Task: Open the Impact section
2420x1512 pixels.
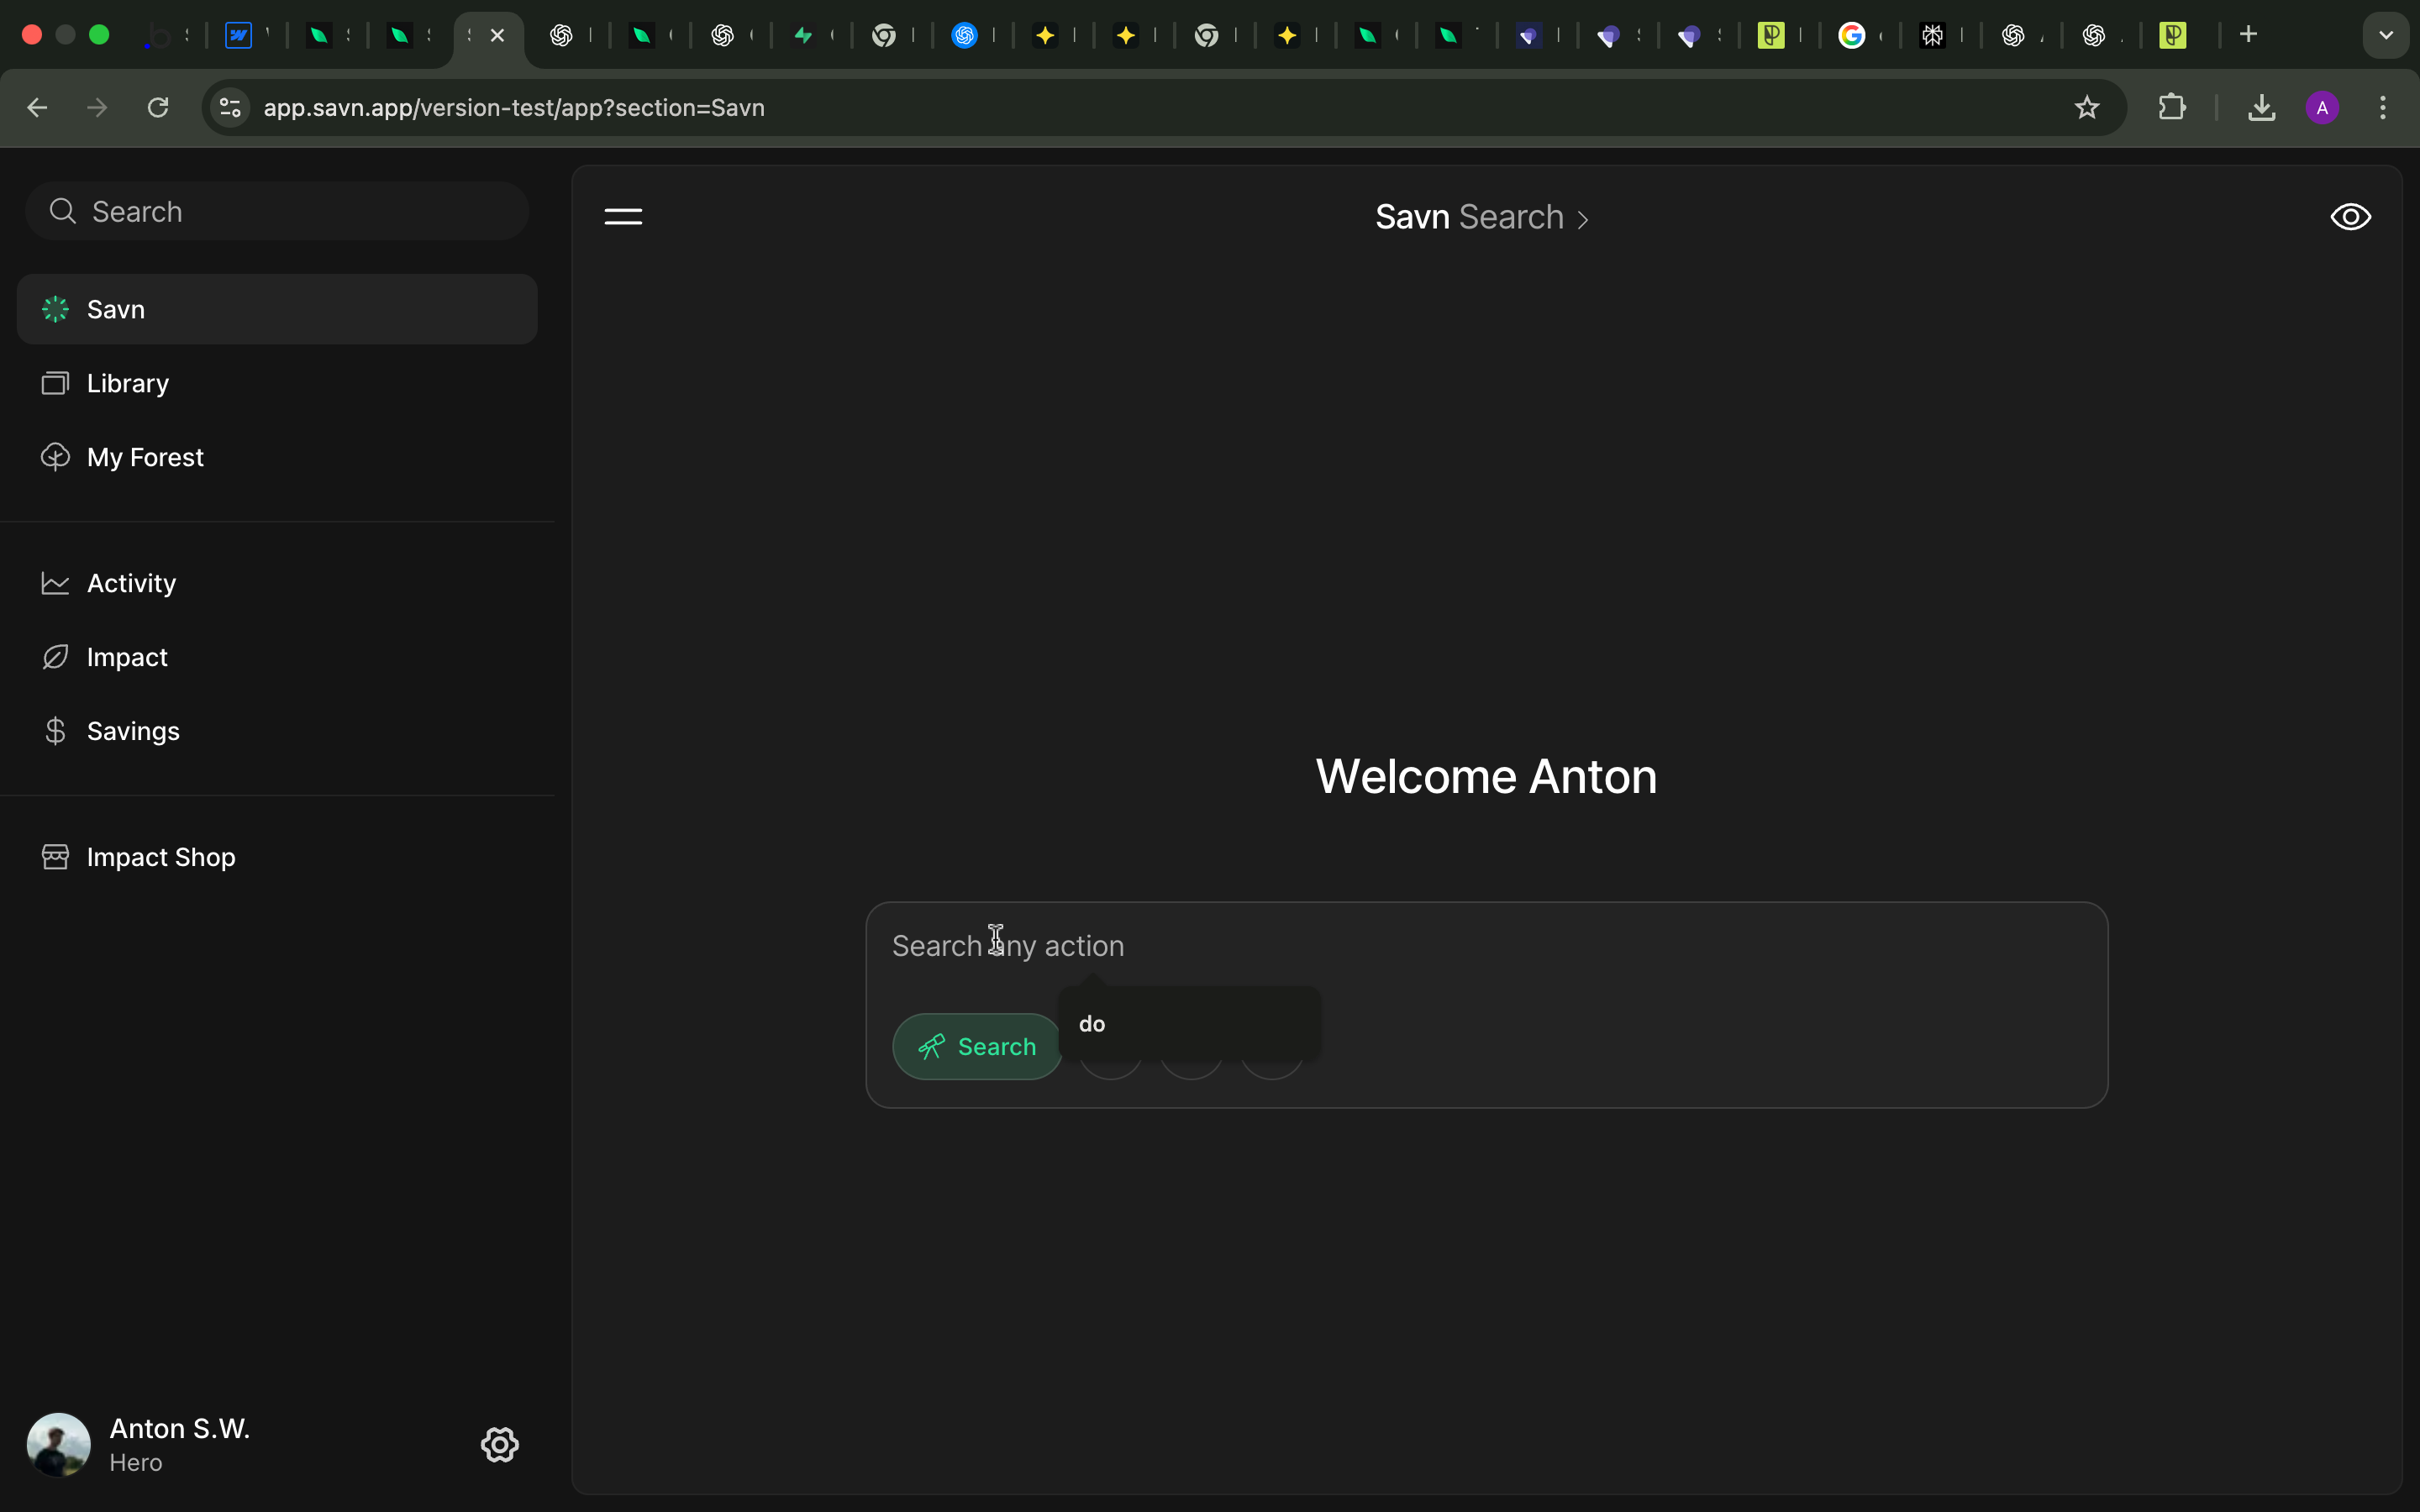Action: tap(277, 657)
